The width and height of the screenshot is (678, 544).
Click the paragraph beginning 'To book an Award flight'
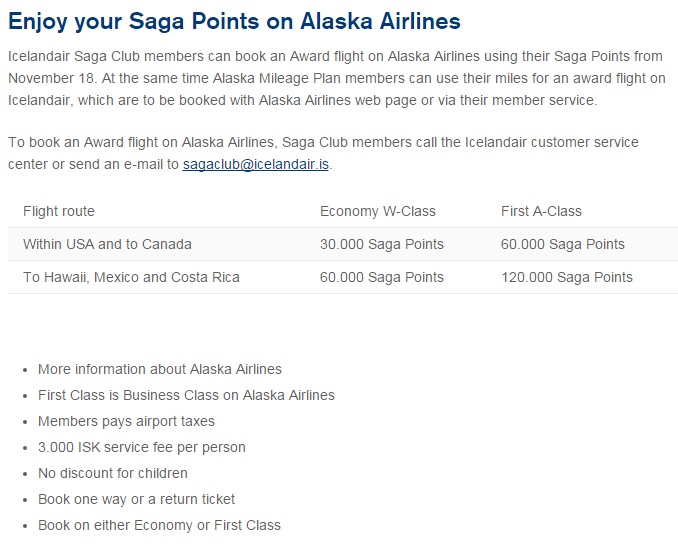322,142
